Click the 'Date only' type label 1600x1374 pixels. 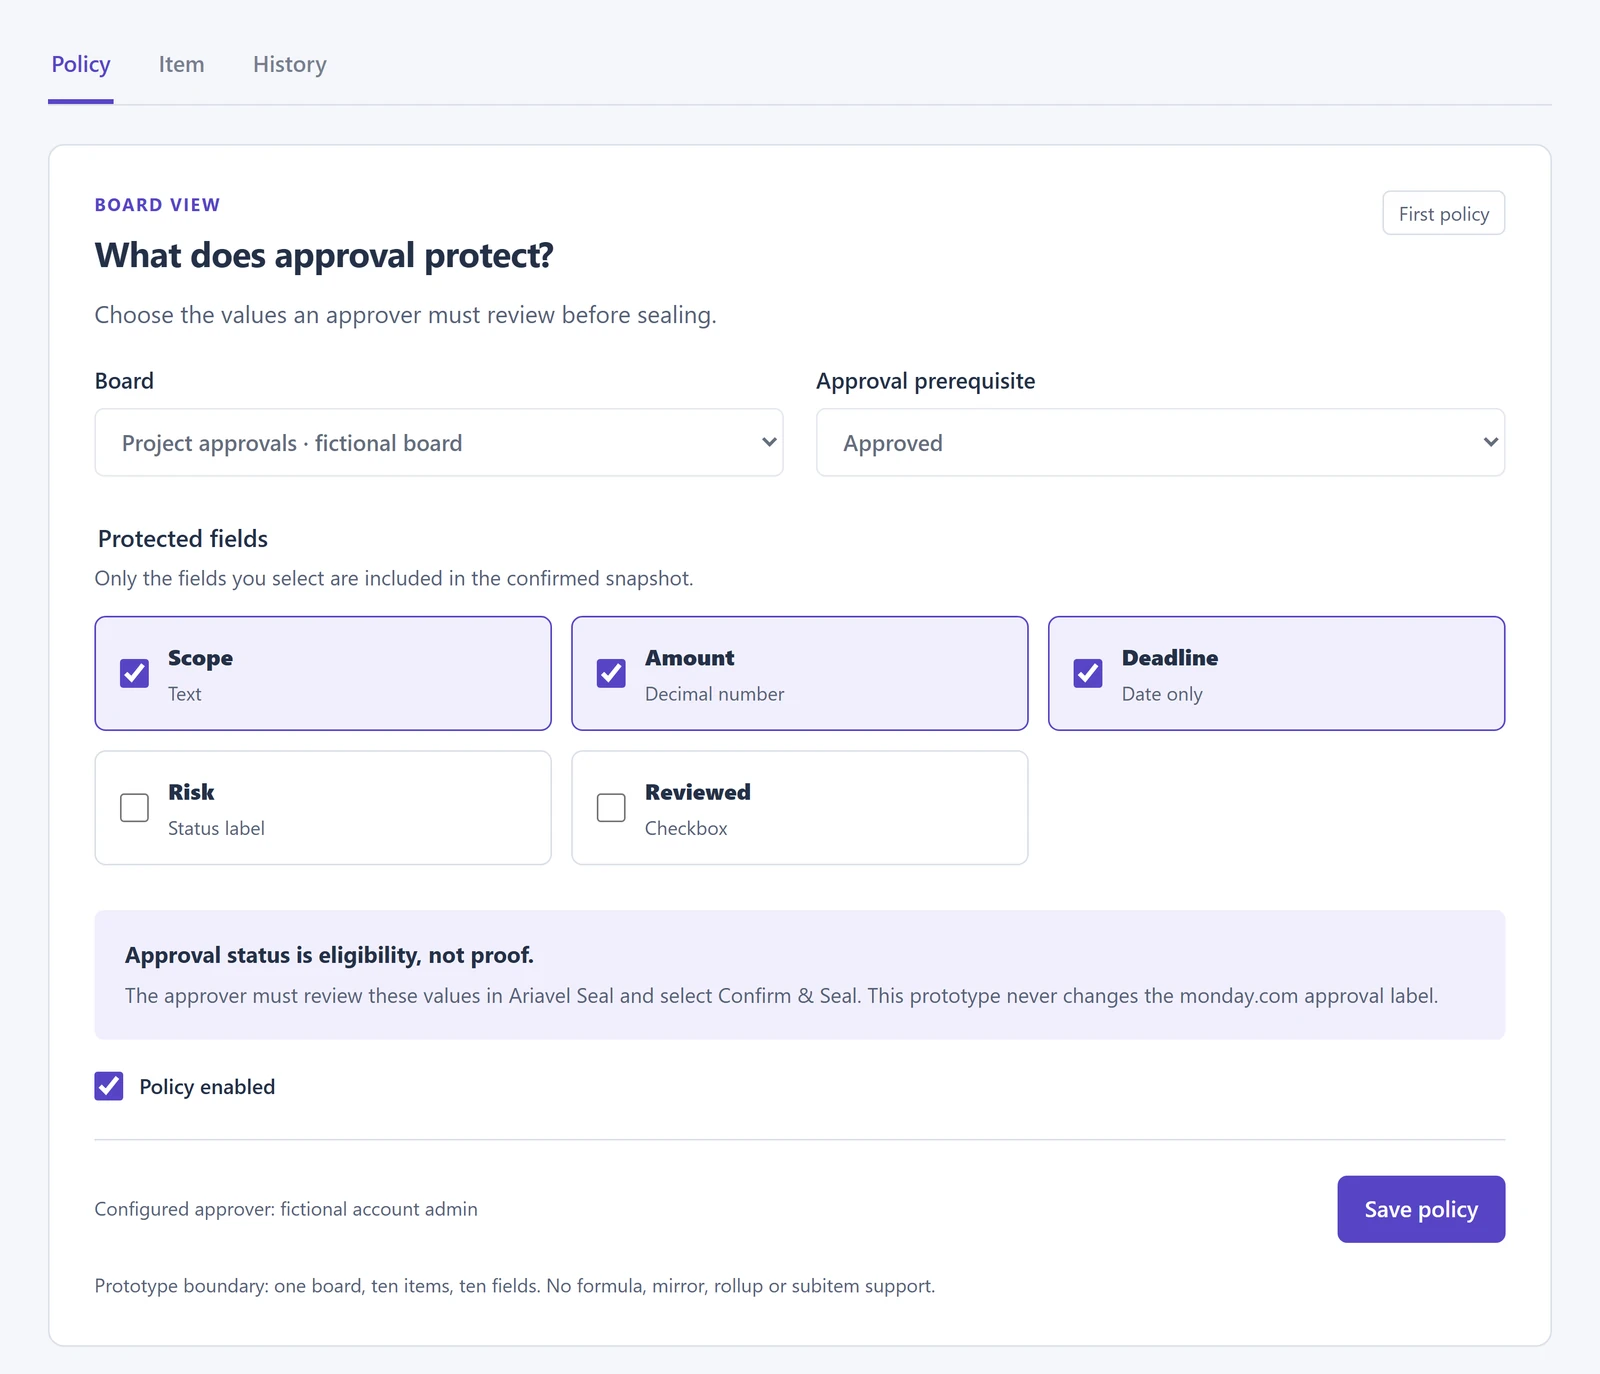click(x=1162, y=694)
